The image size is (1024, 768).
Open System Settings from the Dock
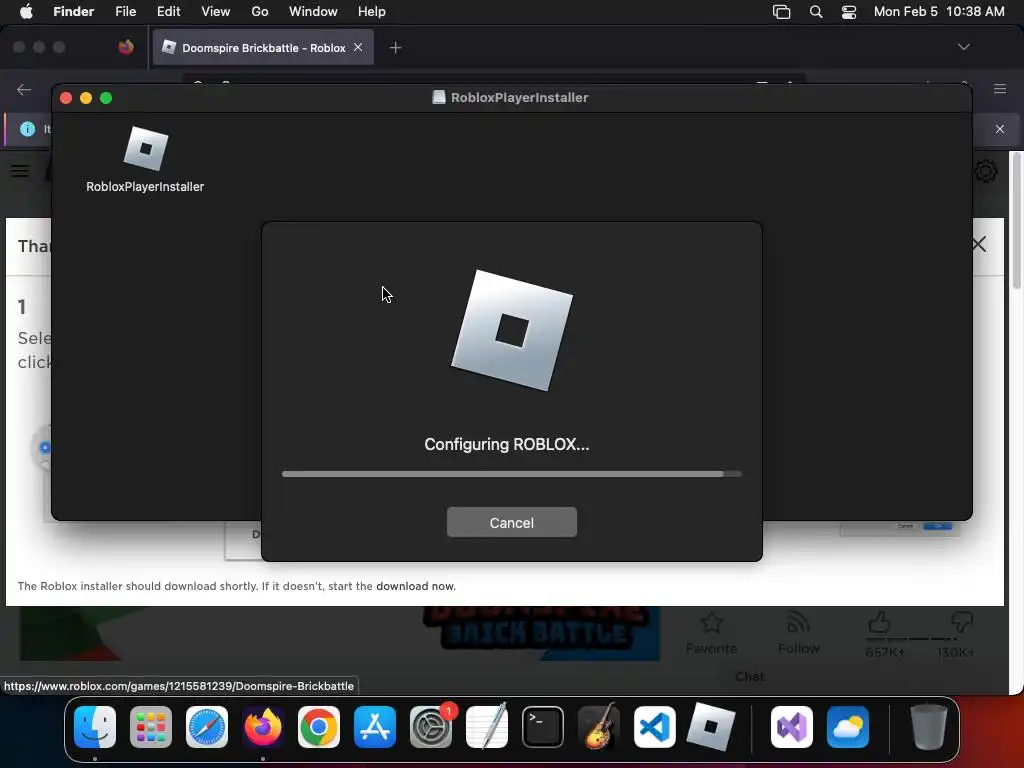point(431,727)
